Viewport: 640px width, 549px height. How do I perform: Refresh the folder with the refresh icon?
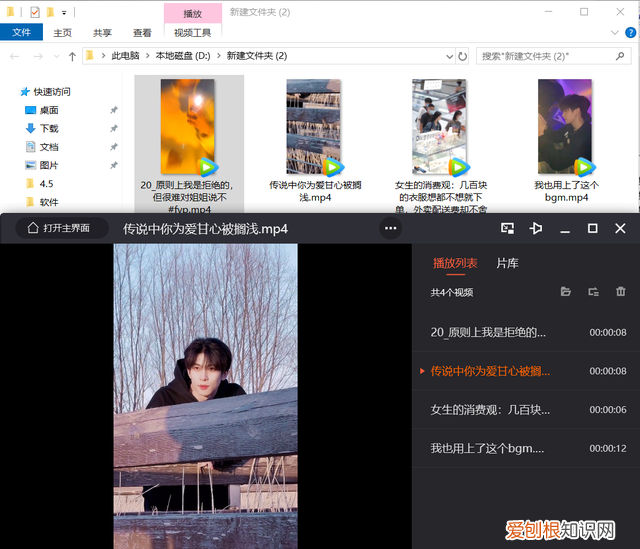[x=462, y=56]
